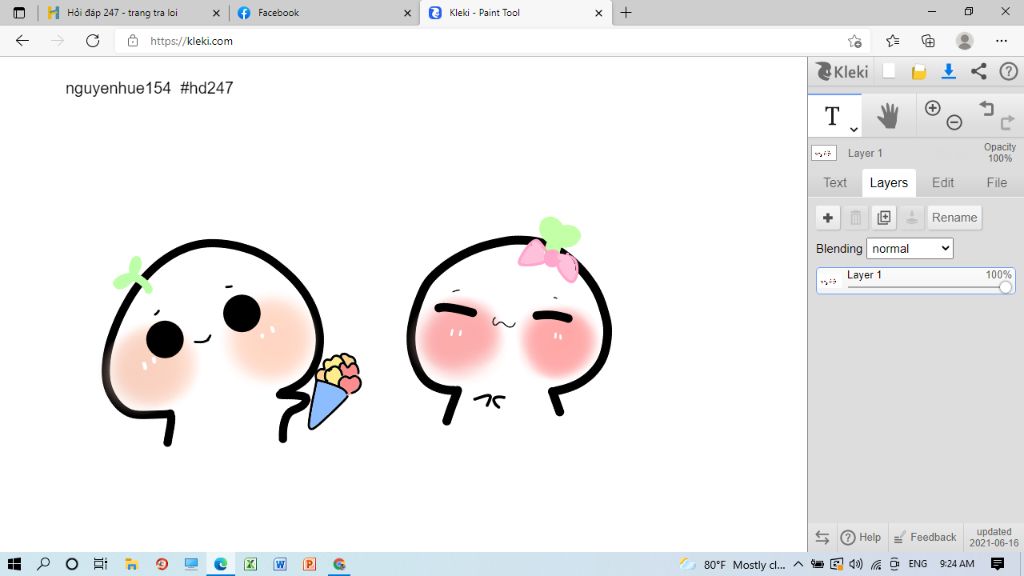Viewport: 1024px width, 576px height.
Task: Download the image with the blue arrow icon
Action: (x=948, y=71)
